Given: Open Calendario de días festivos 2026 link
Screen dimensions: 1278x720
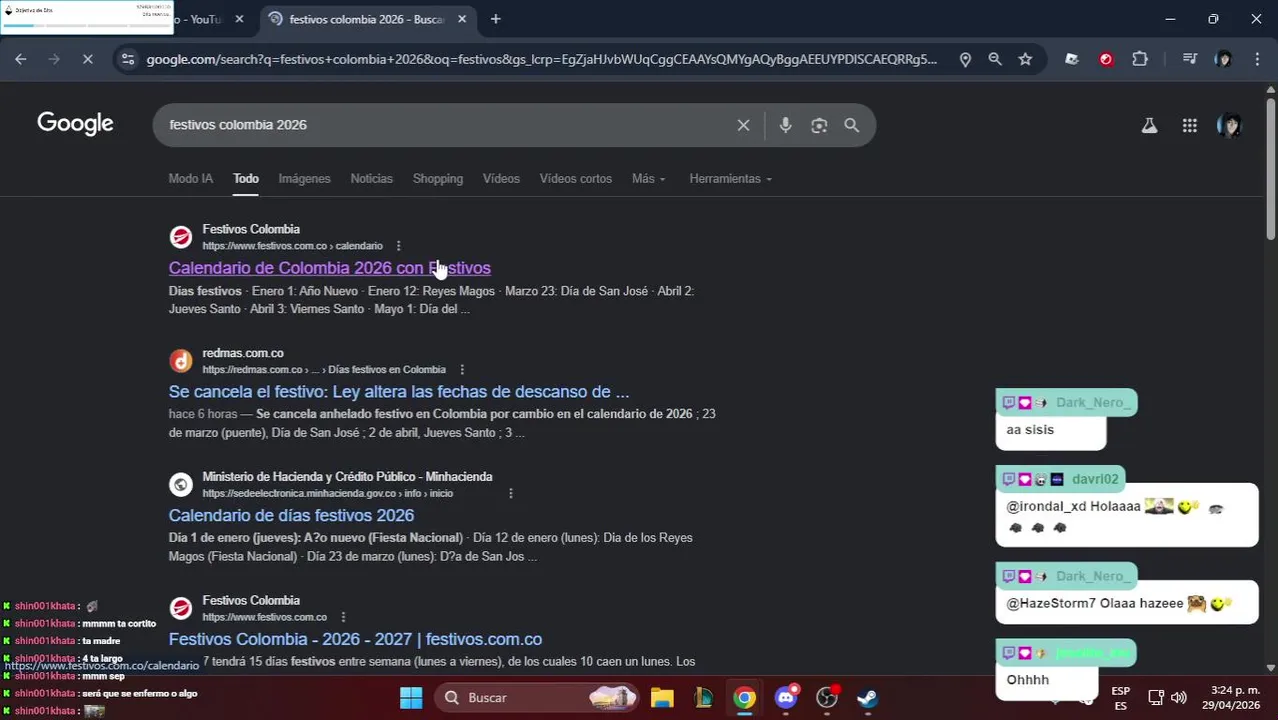Looking at the screenshot, I should [291, 515].
